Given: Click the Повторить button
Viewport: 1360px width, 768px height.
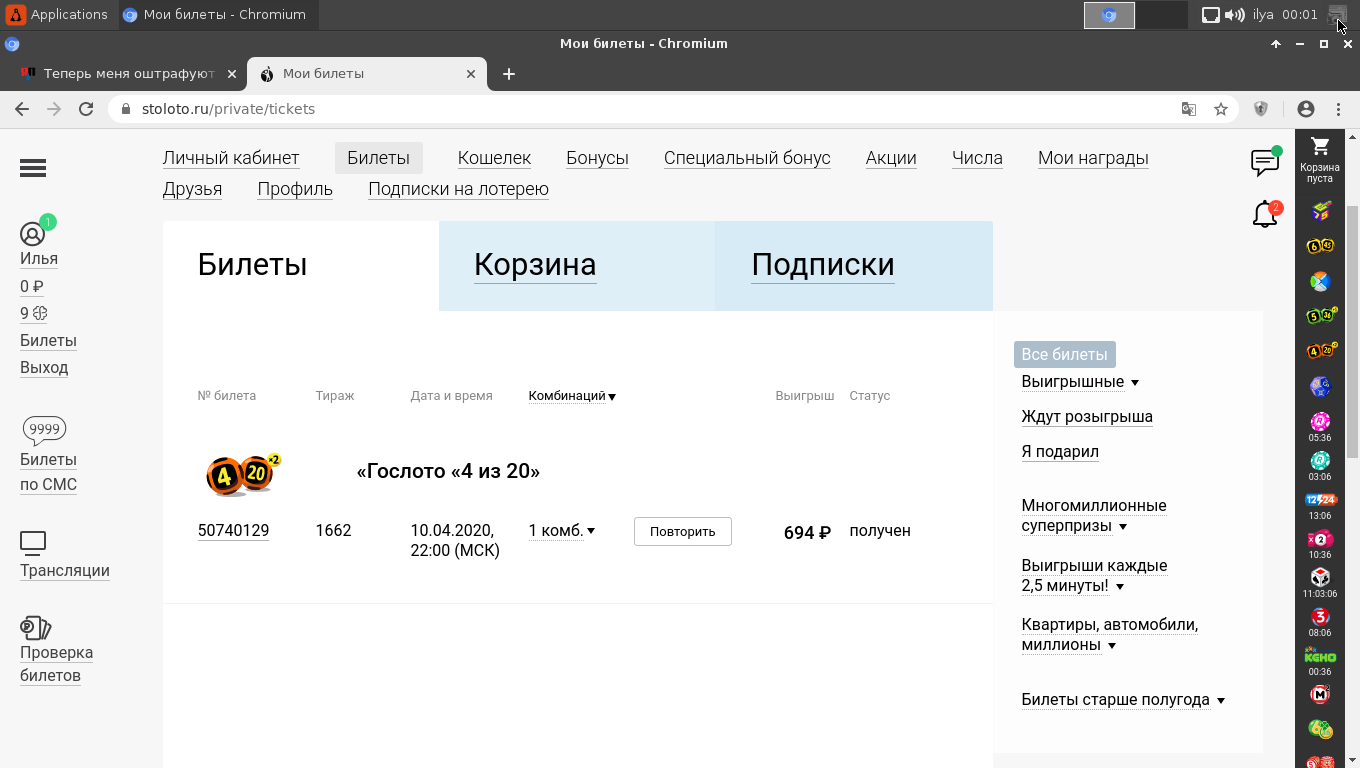Looking at the screenshot, I should [683, 531].
